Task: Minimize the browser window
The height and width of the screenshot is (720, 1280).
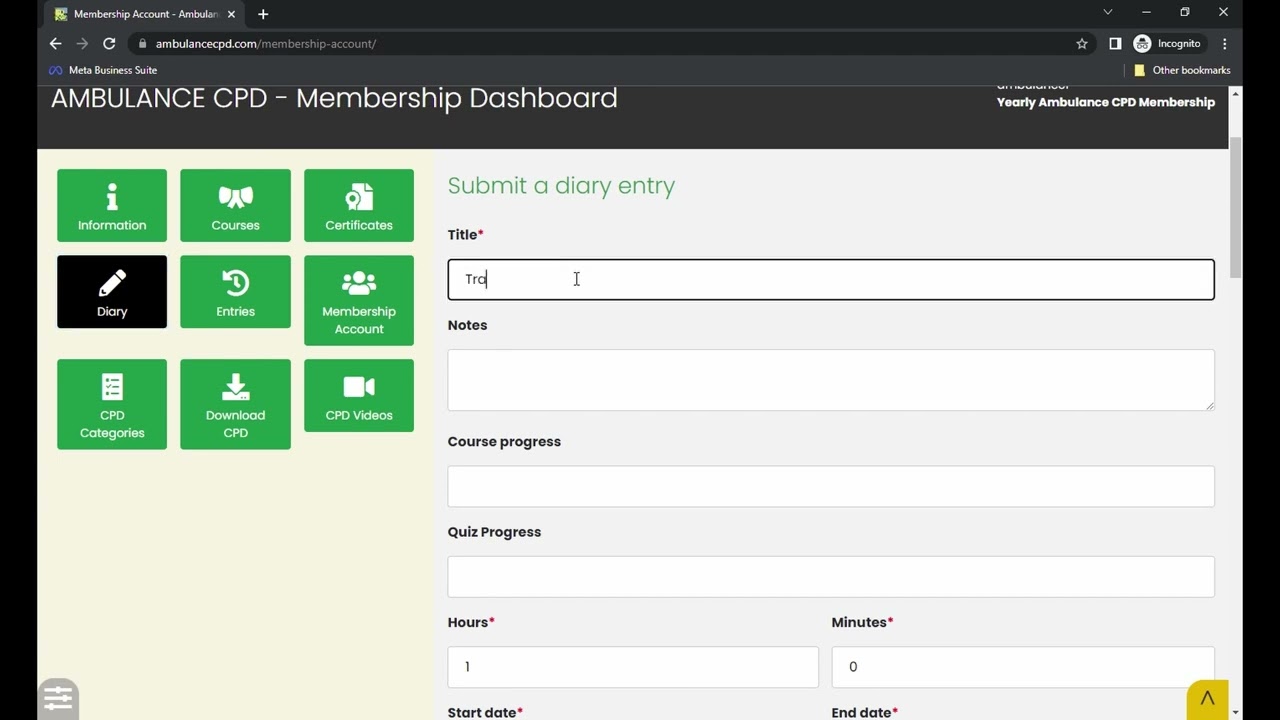Action: (1146, 13)
